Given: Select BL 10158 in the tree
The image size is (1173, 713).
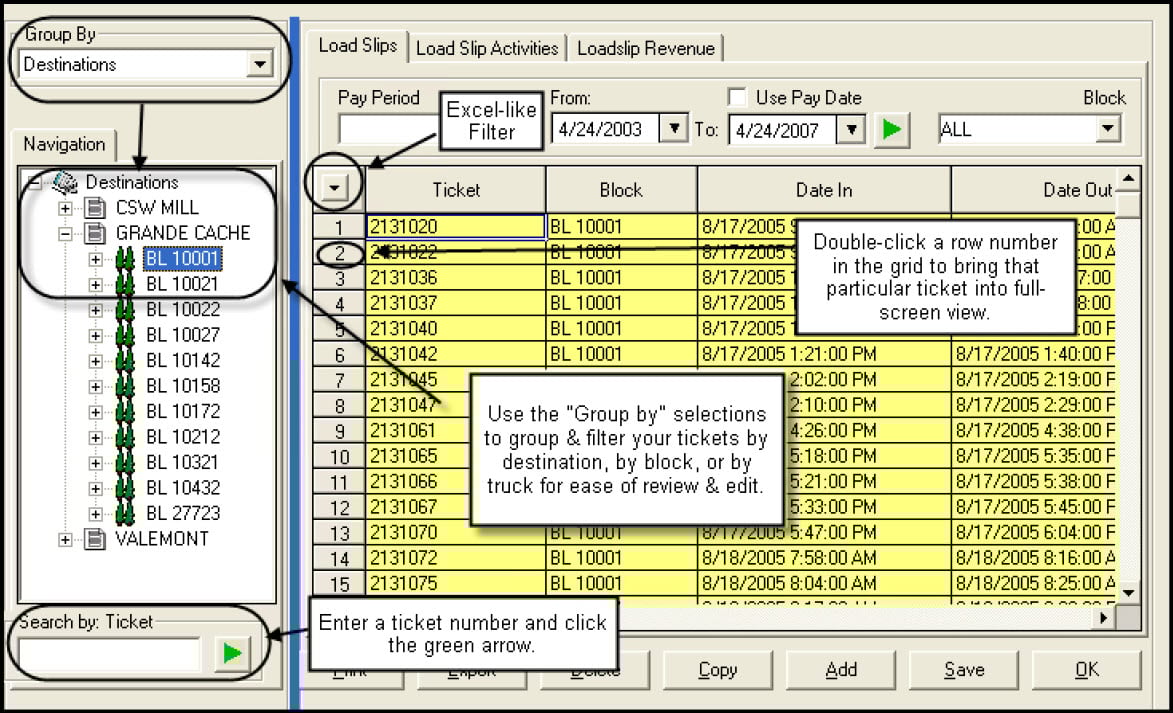Looking at the screenshot, I should click(x=183, y=386).
